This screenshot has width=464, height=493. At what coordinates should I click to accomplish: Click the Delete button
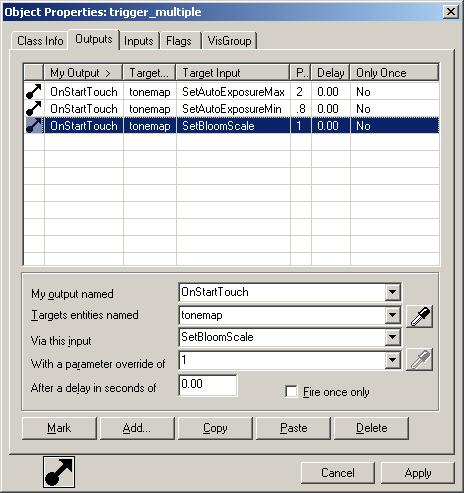click(371, 428)
